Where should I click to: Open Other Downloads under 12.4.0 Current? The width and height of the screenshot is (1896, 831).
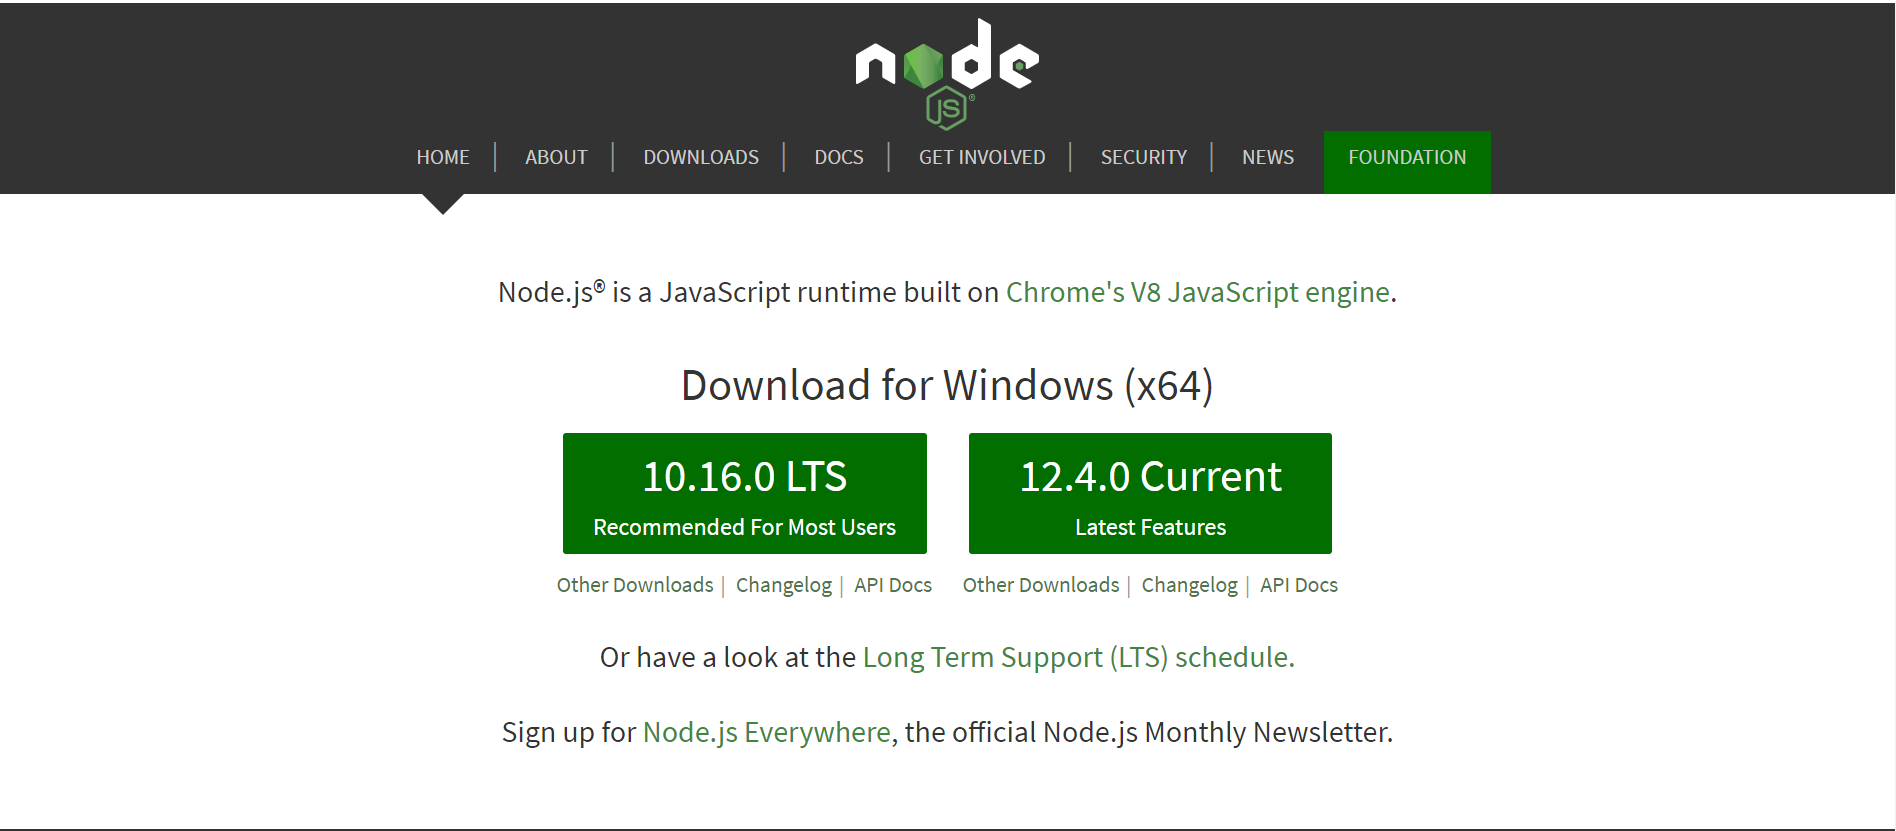click(x=1041, y=585)
